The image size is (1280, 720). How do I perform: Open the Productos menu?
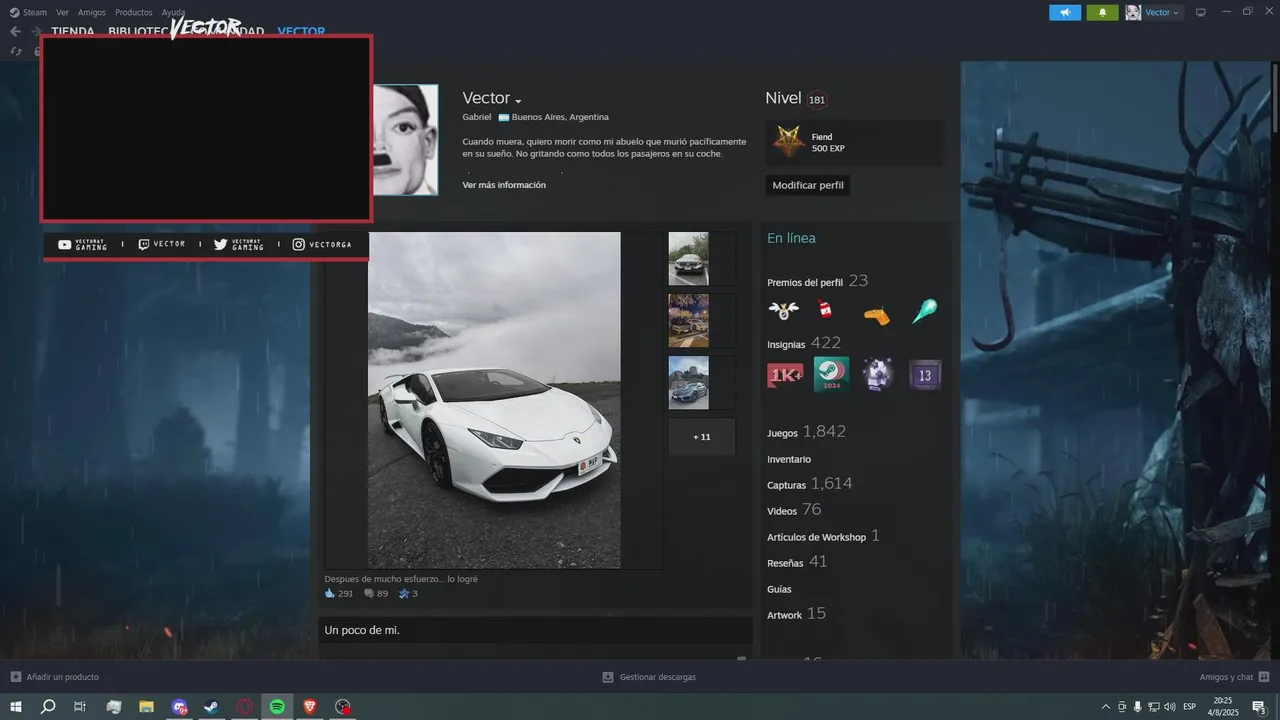pyautogui.click(x=133, y=12)
